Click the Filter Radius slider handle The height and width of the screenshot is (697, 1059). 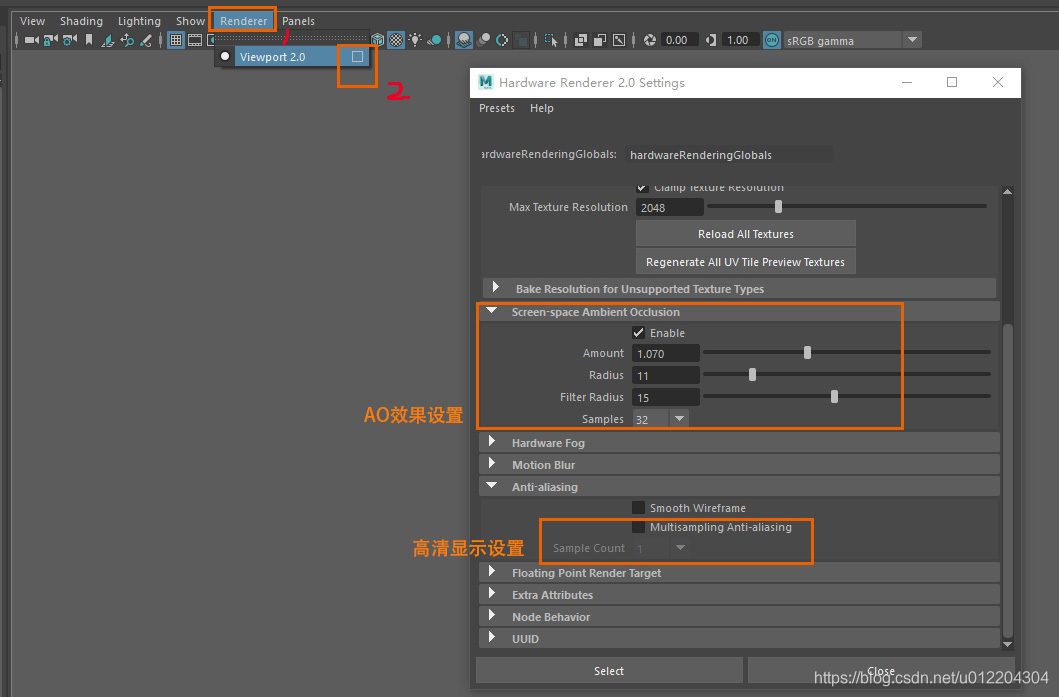pos(834,396)
